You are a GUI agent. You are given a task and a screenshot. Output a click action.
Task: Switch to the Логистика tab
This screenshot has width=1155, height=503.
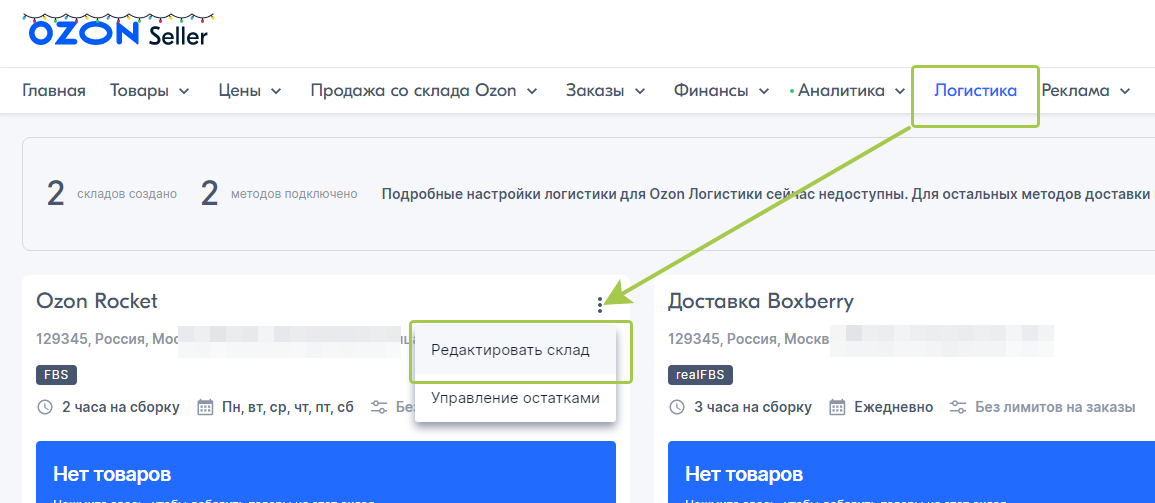coord(975,91)
